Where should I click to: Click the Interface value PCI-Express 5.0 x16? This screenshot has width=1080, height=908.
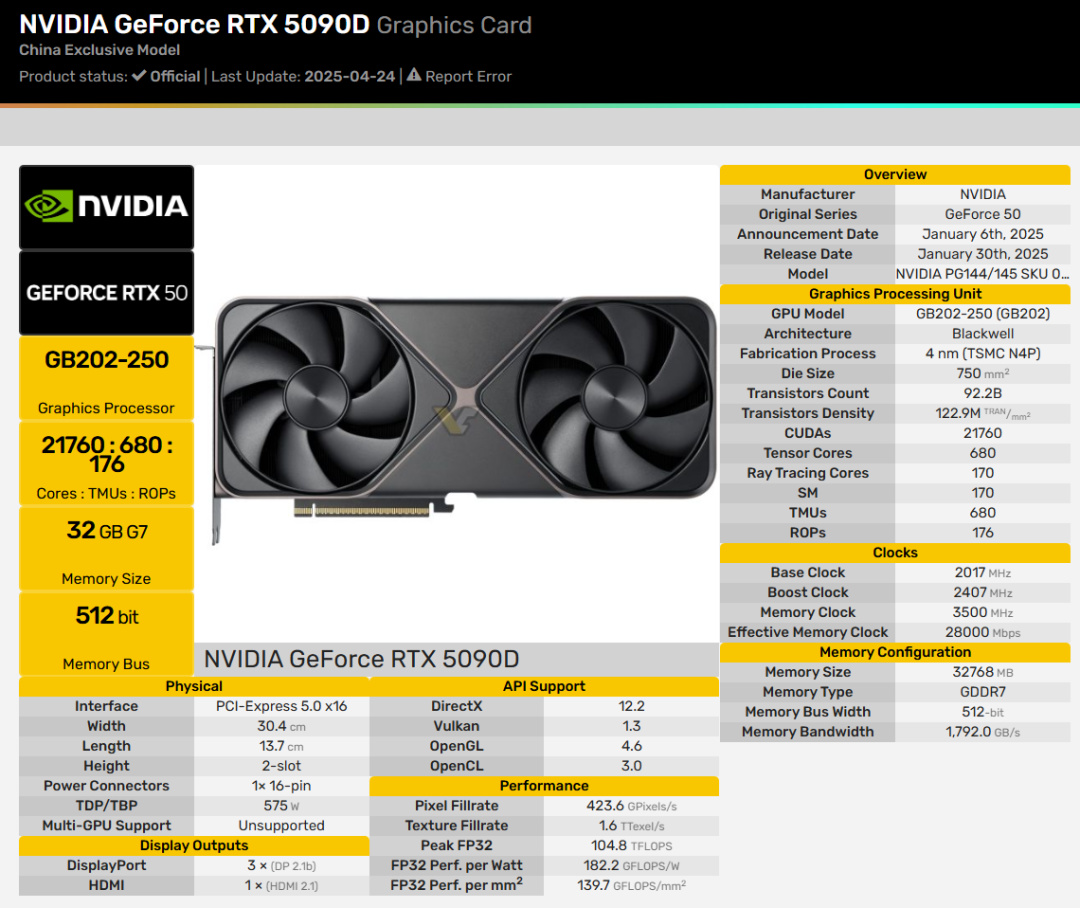pos(282,706)
